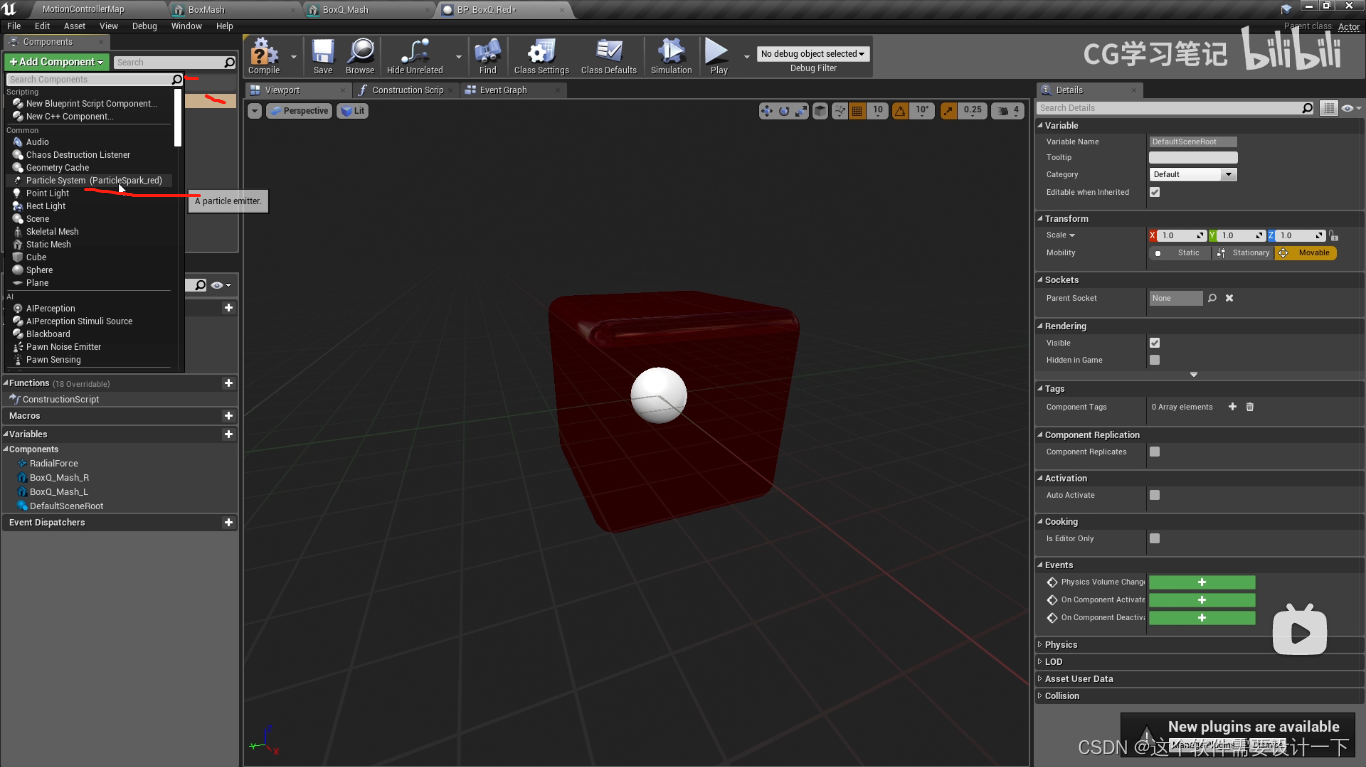Add an Audio component
This screenshot has width=1366, height=767.
tap(37, 142)
